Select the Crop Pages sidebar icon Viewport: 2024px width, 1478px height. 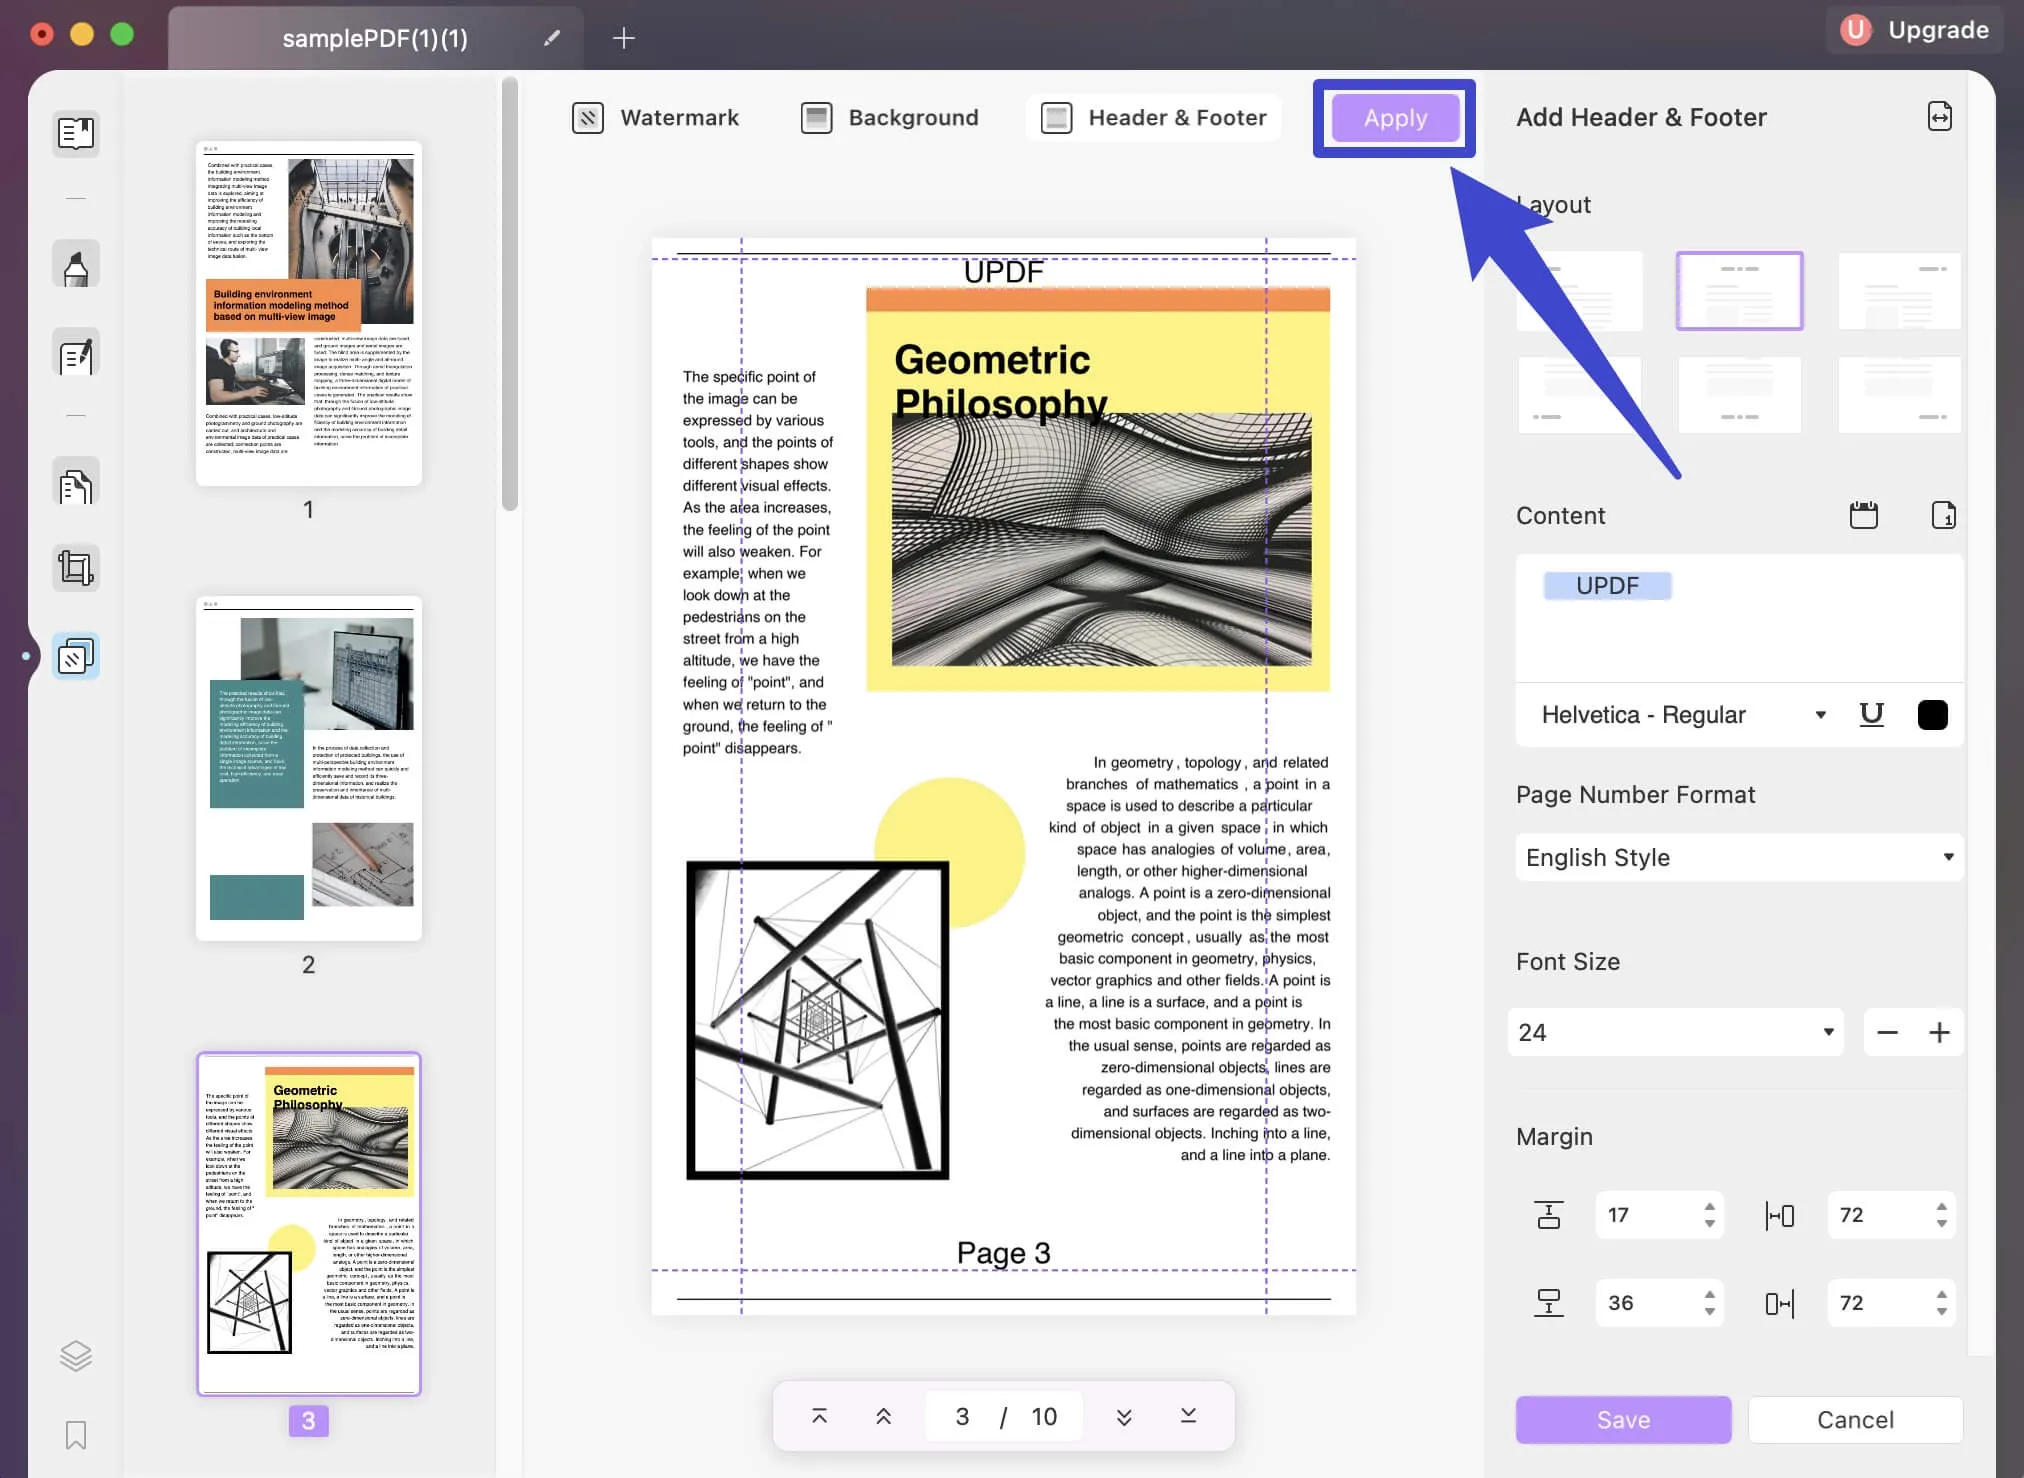[76, 568]
